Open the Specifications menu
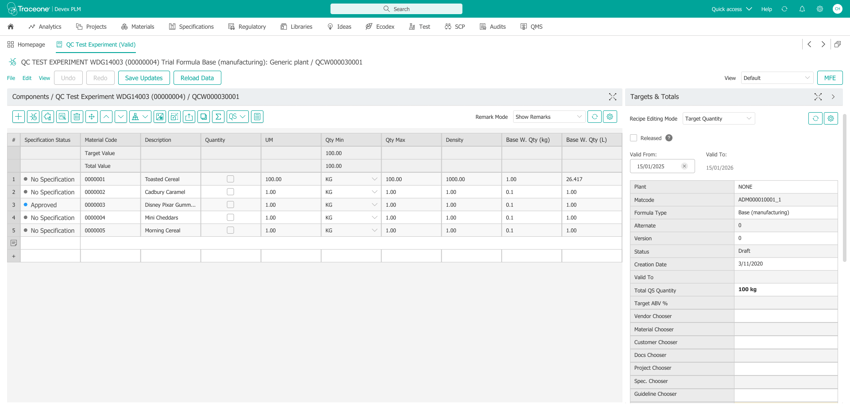The width and height of the screenshot is (850, 413). click(x=191, y=27)
